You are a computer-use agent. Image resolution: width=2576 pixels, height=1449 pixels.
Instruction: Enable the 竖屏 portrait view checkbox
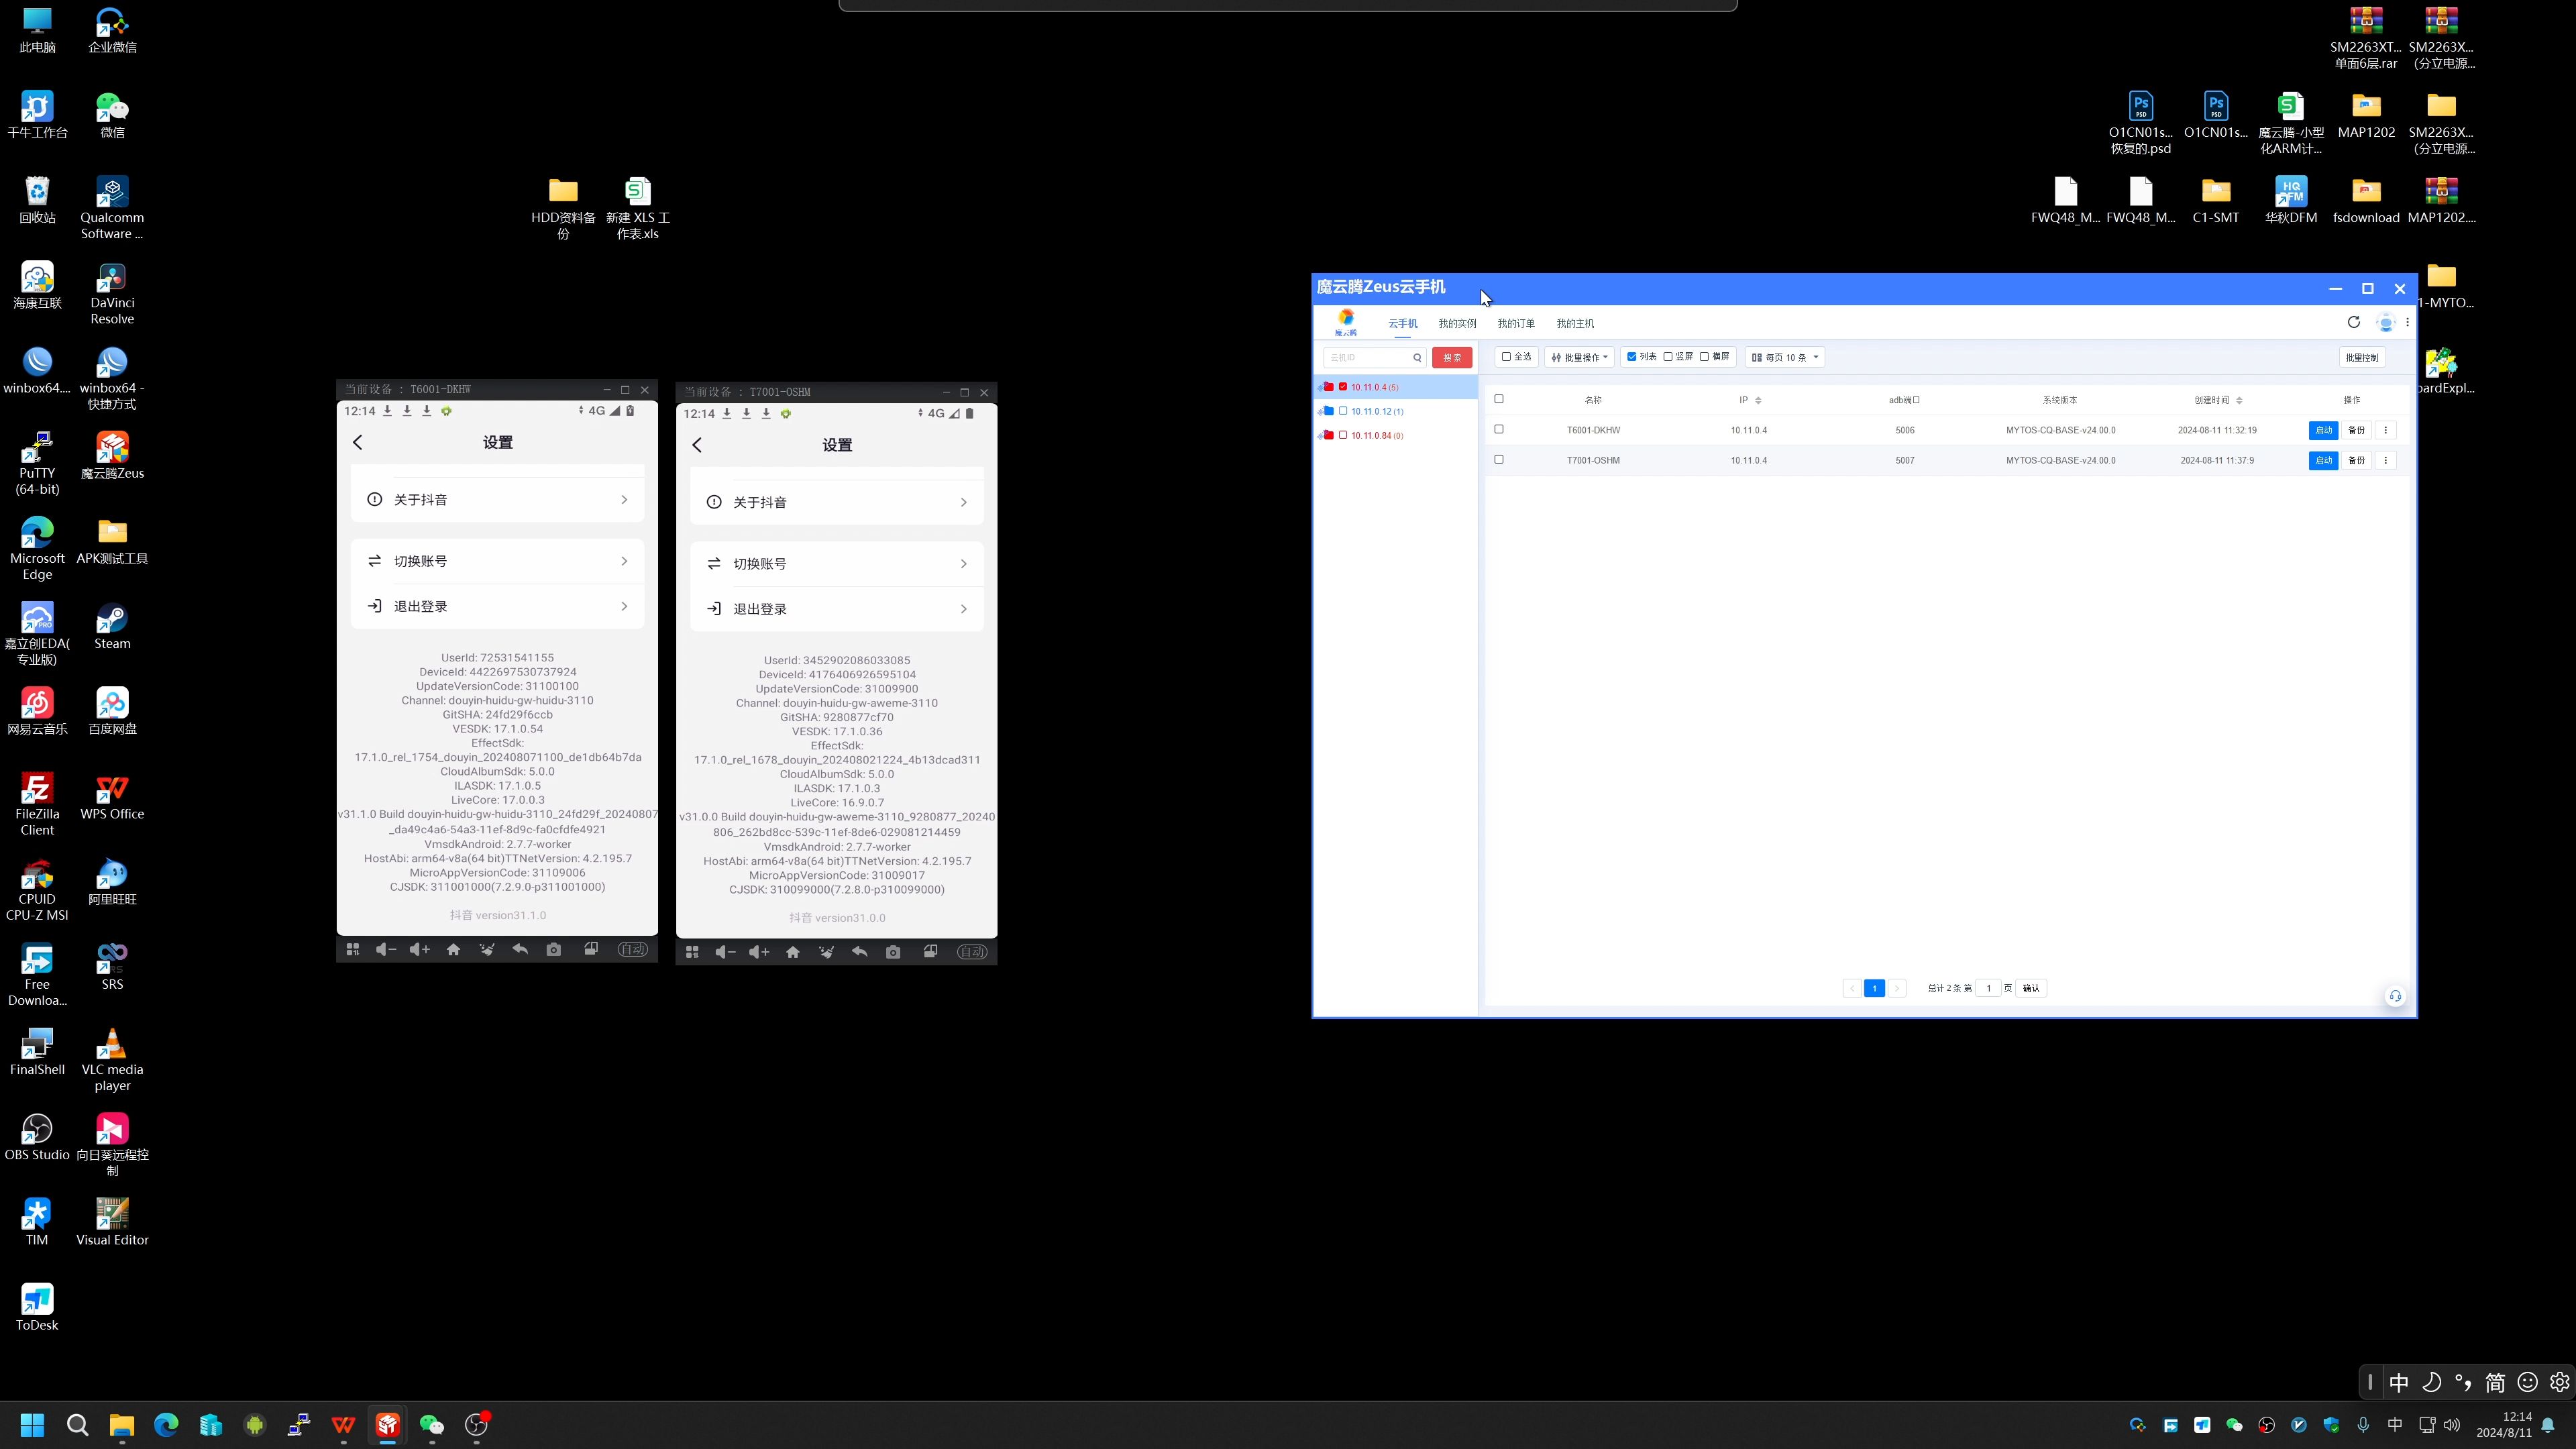[x=1668, y=357]
